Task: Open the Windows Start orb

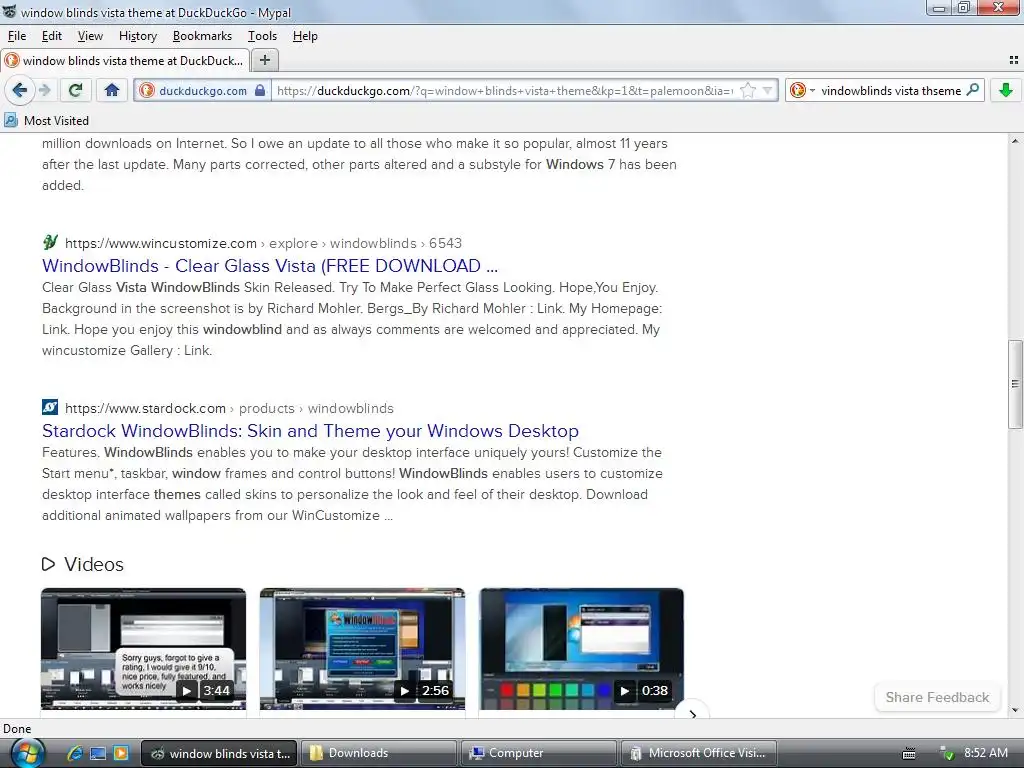Action: 27,753
